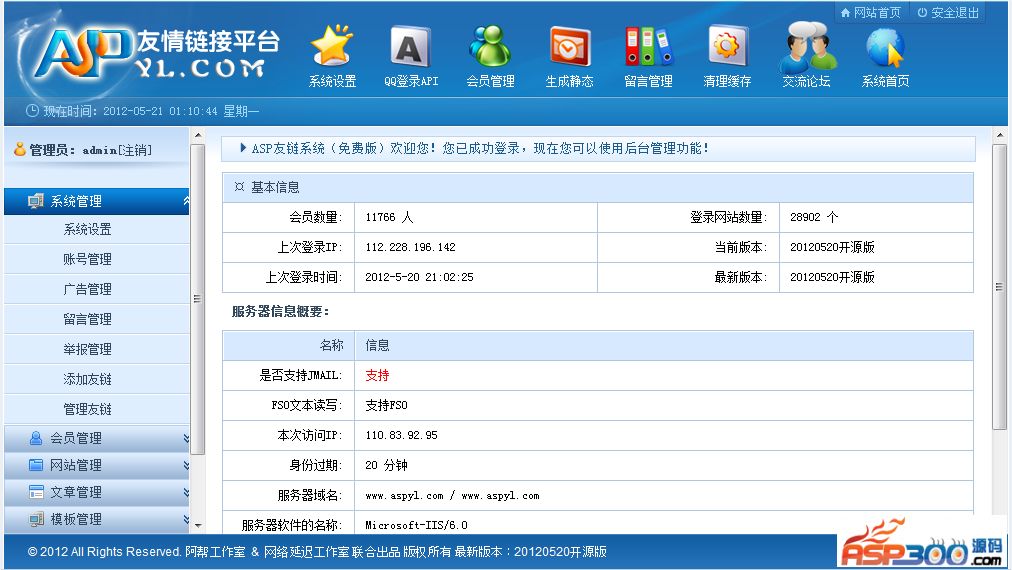
Task: Open 举报管理 in the sidebar
Action: 87,349
